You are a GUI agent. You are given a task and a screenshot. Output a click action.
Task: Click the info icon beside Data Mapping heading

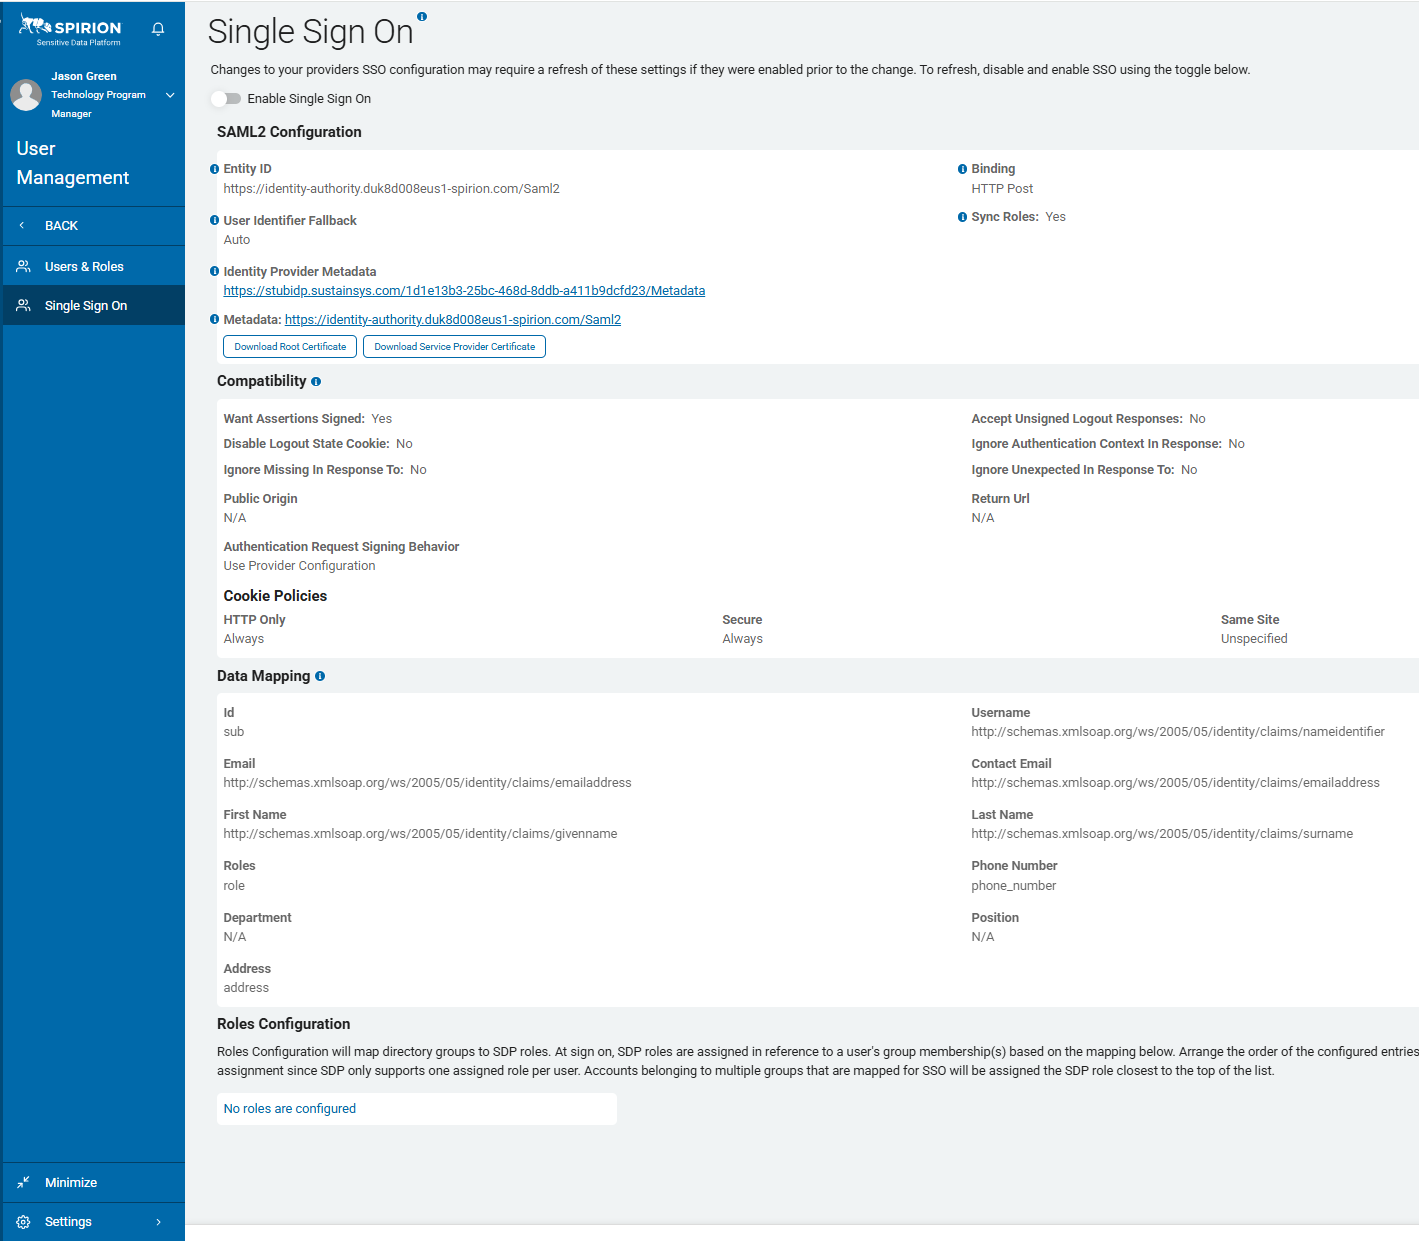pos(320,676)
